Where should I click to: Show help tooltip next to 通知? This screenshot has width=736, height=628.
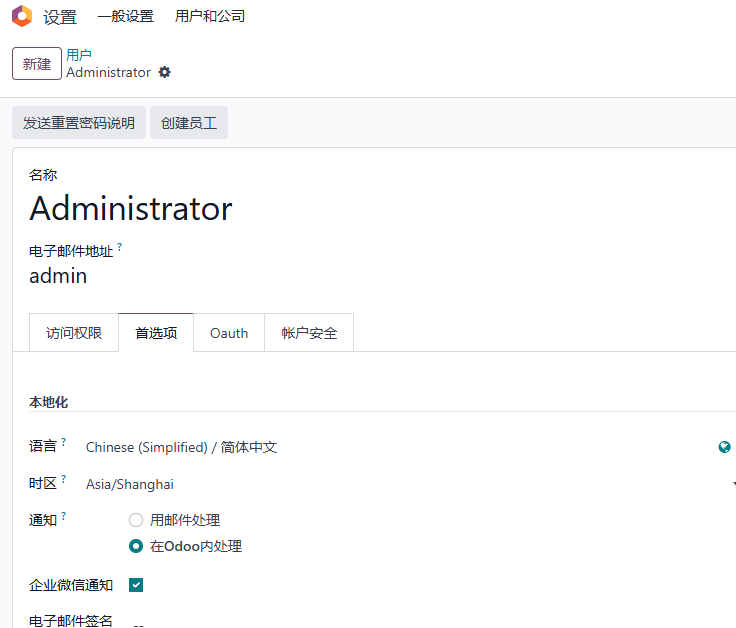tap(64, 516)
